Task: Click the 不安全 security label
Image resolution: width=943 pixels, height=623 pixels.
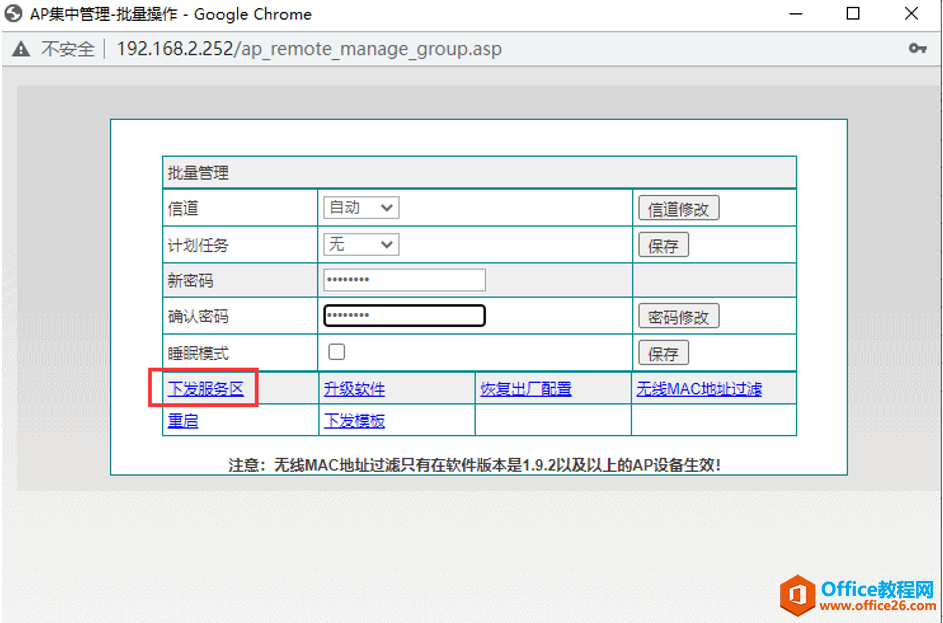Action: (x=67, y=49)
